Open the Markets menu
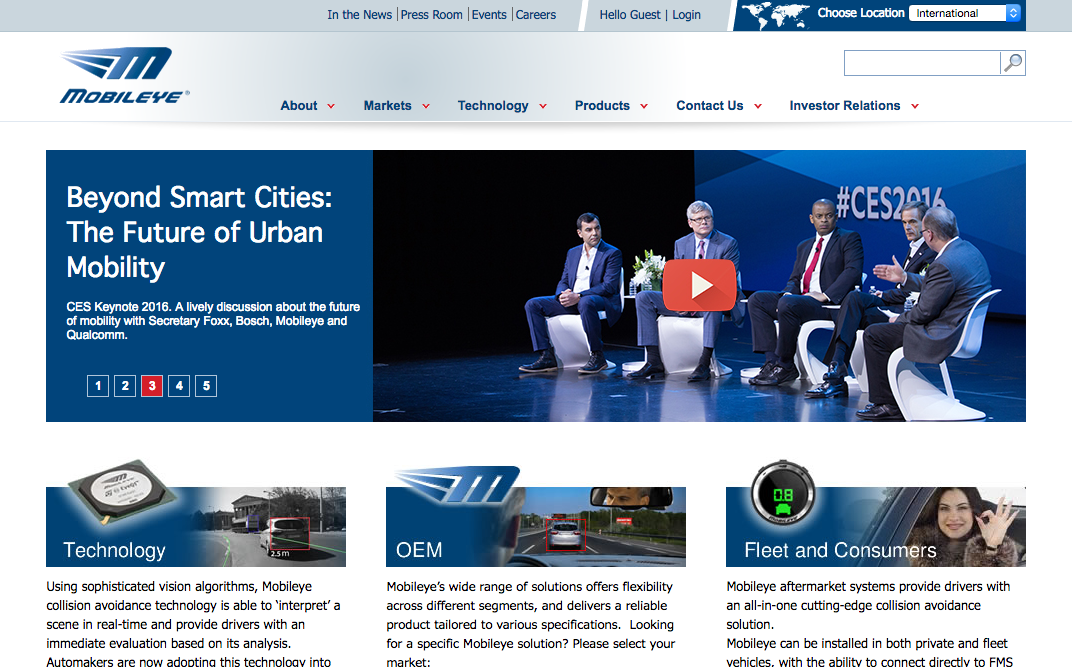This screenshot has height=667, width=1072. (x=388, y=106)
